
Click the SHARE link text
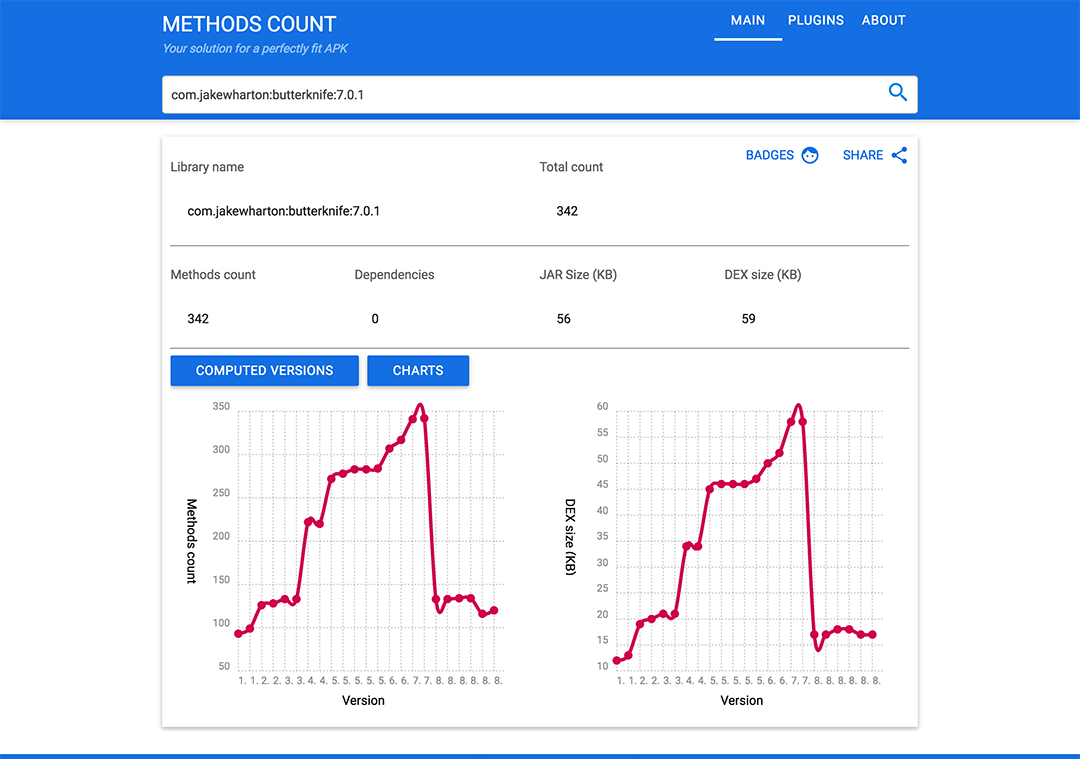(x=863, y=155)
